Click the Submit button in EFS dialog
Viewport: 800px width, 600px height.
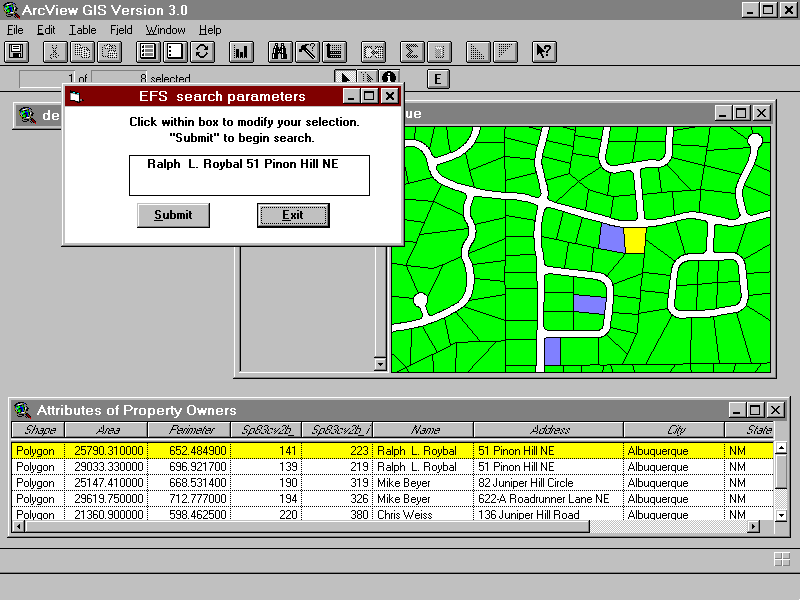[173, 215]
